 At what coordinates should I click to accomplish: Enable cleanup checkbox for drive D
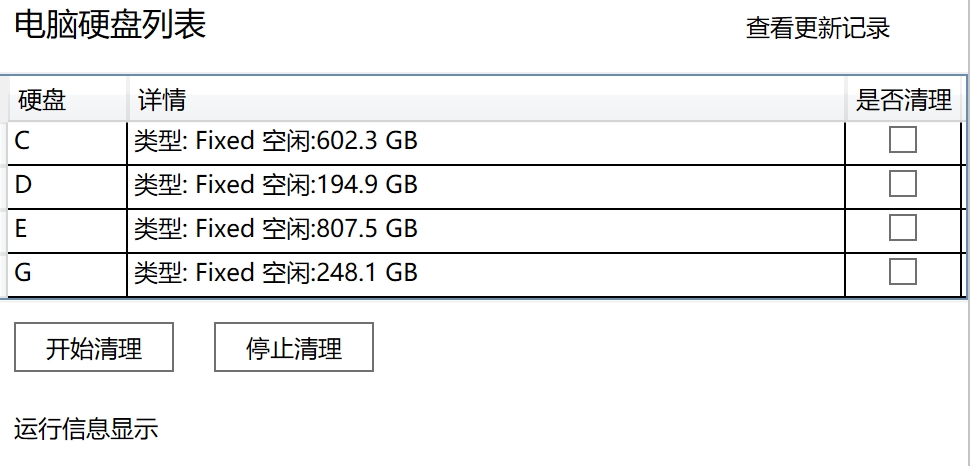tap(903, 184)
